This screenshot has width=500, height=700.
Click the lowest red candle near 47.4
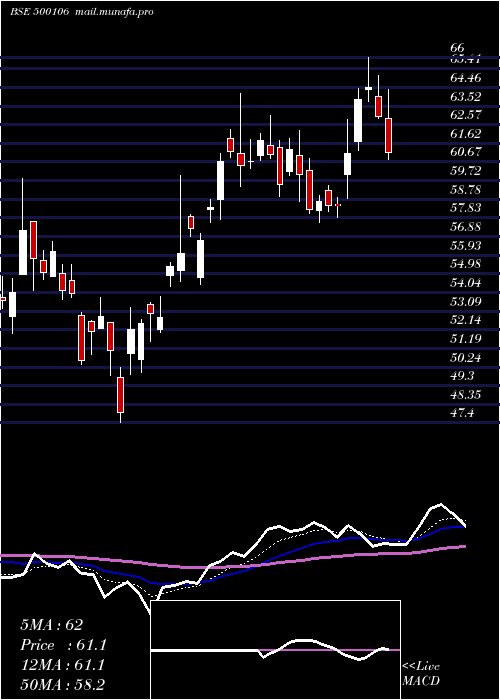(120, 395)
